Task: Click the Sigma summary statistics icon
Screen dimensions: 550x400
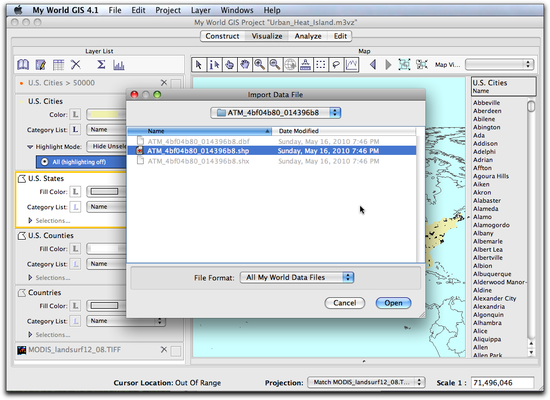Action: [x=101, y=65]
